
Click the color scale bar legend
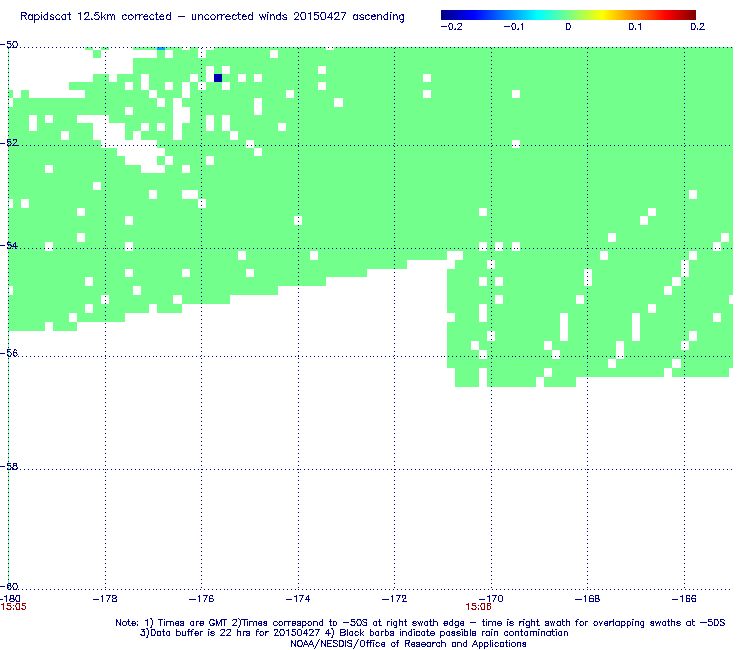click(568, 15)
